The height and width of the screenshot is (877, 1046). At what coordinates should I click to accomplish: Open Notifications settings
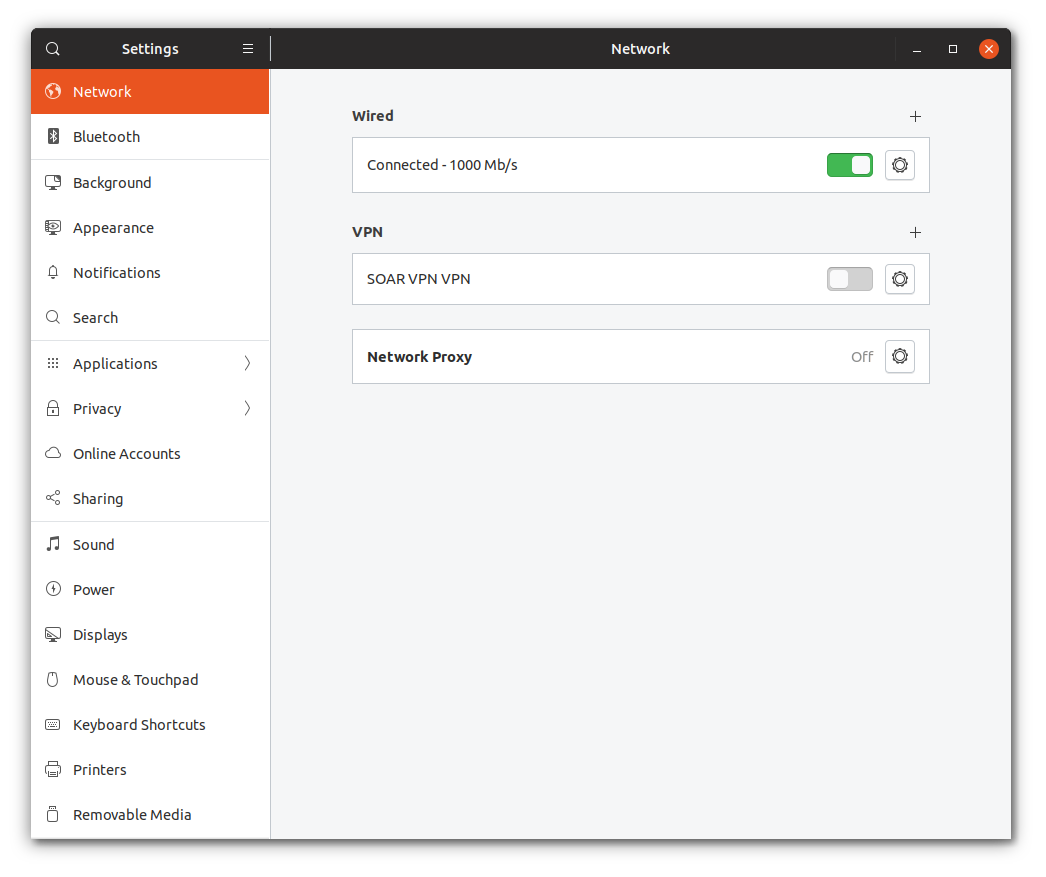point(150,272)
